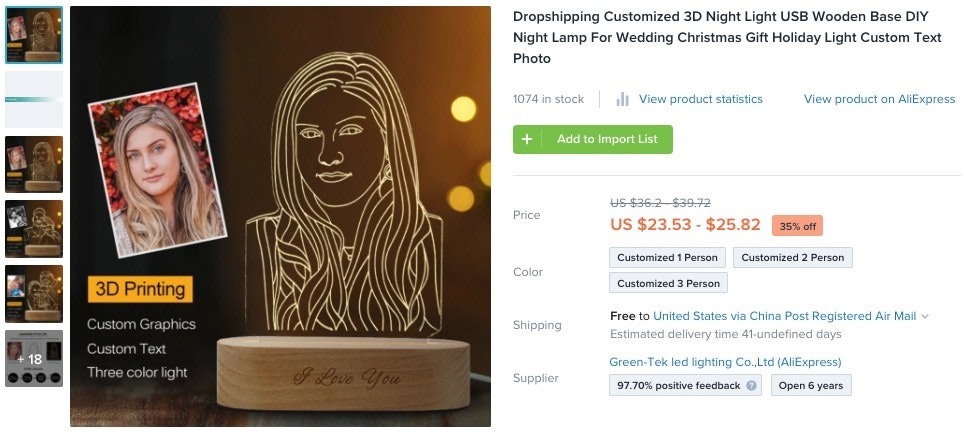Choose the Customized 2 Person option
964x438 pixels.
tap(792, 257)
